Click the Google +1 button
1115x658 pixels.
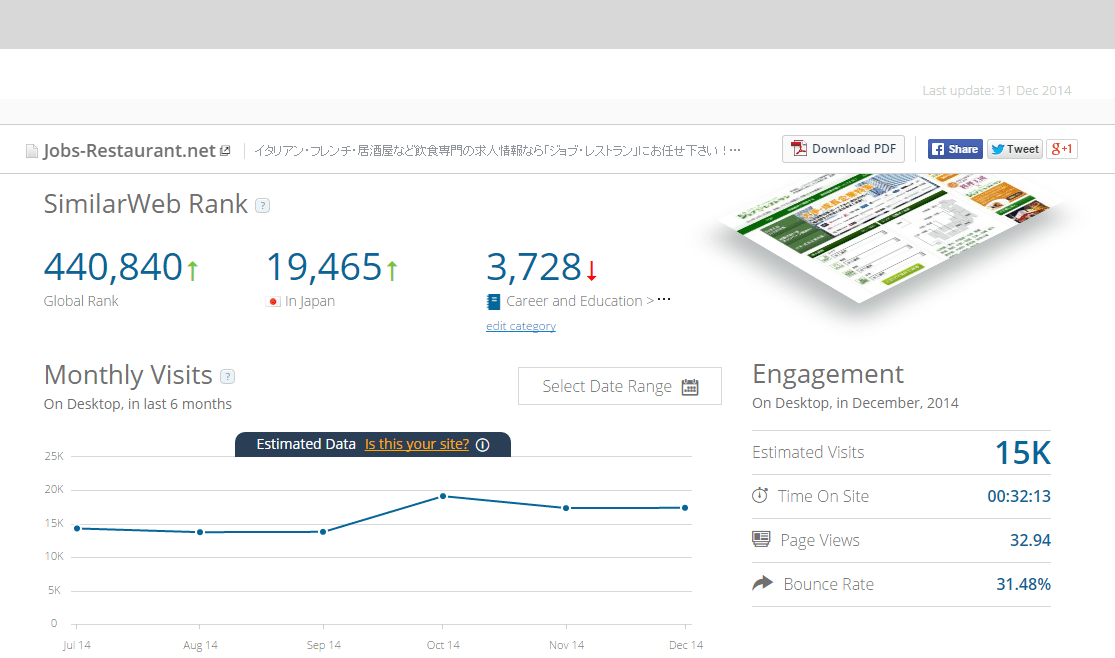[1062, 149]
